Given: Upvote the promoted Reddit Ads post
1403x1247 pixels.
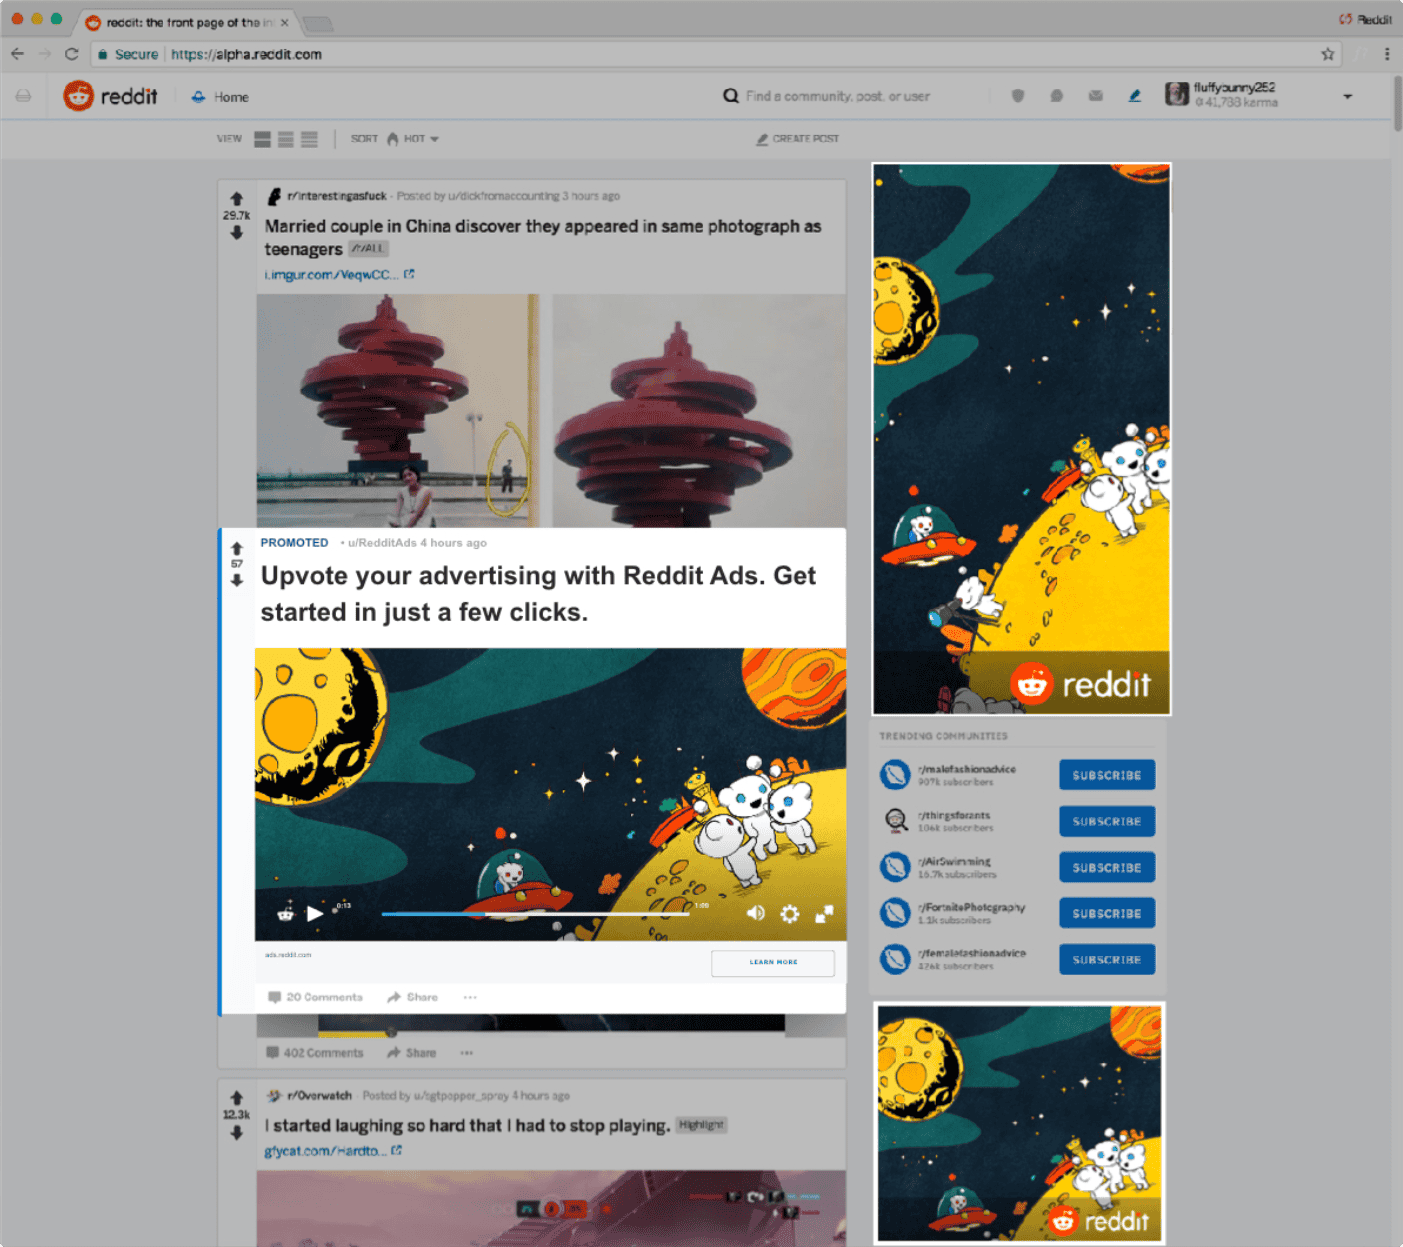Looking at the screenshot, I should click(x=237, y=548).
